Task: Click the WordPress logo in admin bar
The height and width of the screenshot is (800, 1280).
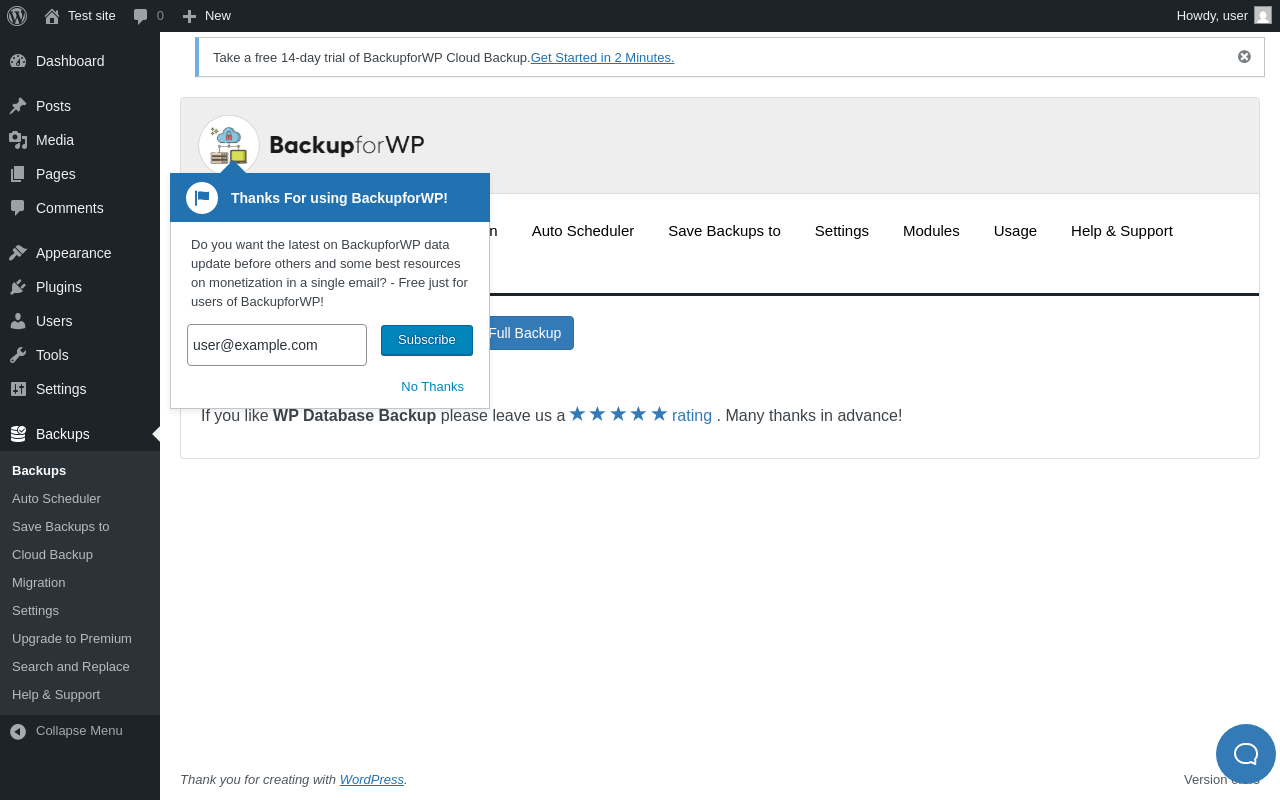Action: tap(17, 16)
